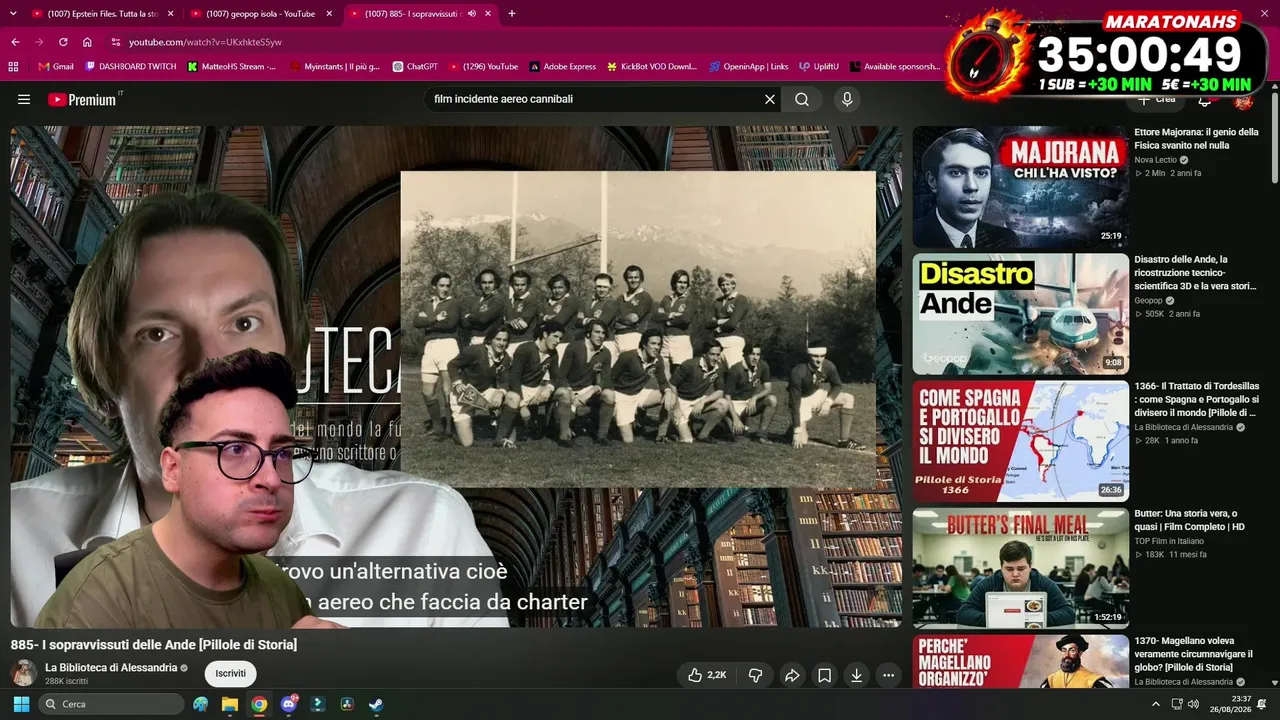
Task: Close the geopop isola tab
Action: click(x=329, y=14)
